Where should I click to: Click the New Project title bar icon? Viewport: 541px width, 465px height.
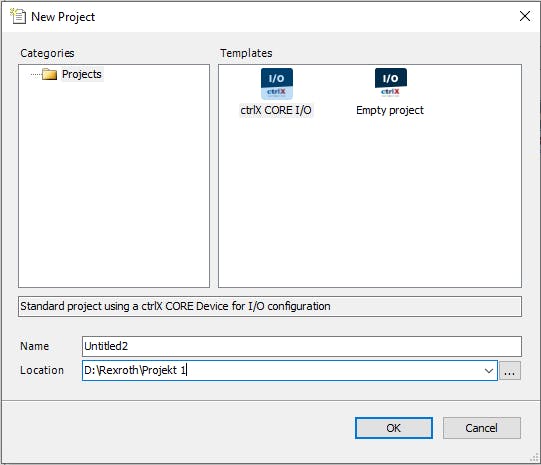(x=18, y=16)
